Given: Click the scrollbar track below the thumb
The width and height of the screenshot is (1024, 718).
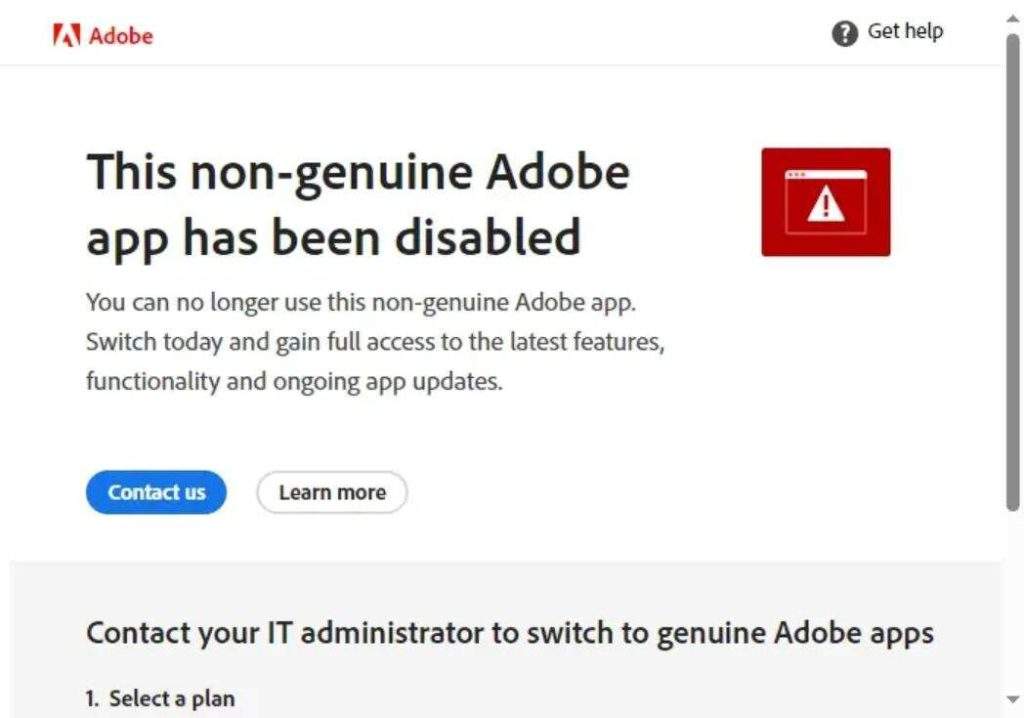Looking at the screenshot, I should (x=1012, y=600).
